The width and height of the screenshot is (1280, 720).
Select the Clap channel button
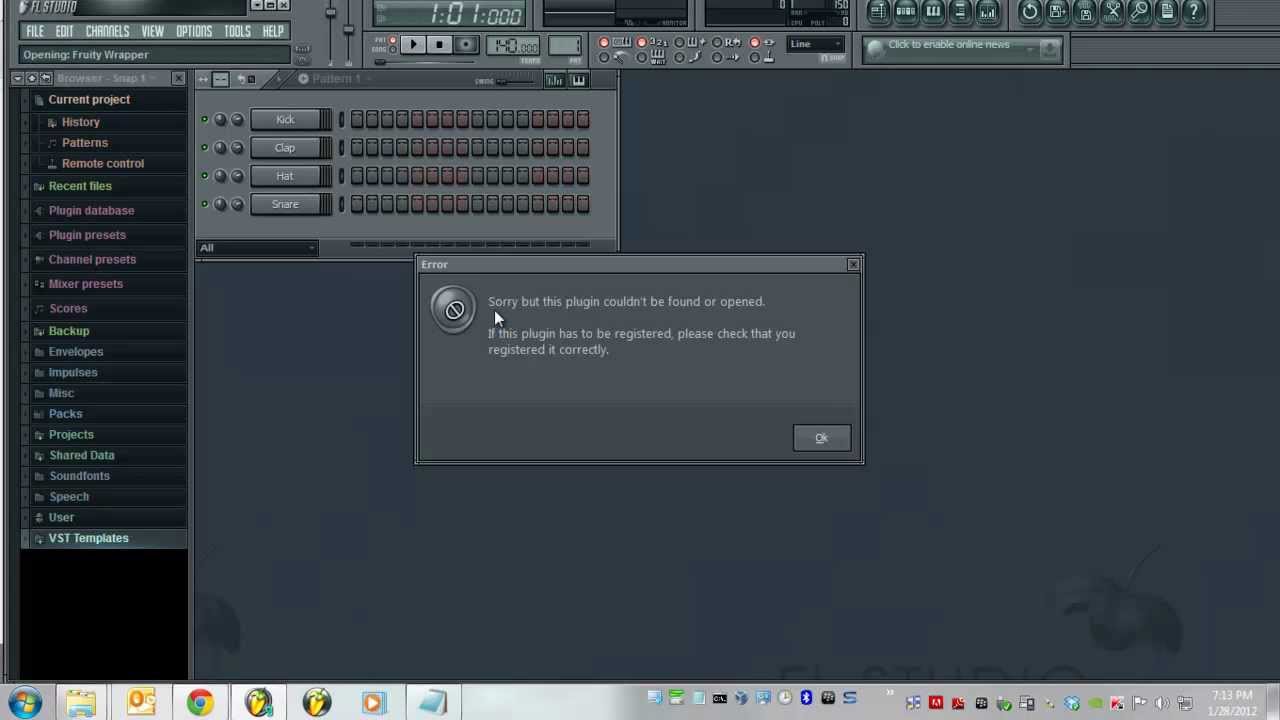[x=285, y=148]
